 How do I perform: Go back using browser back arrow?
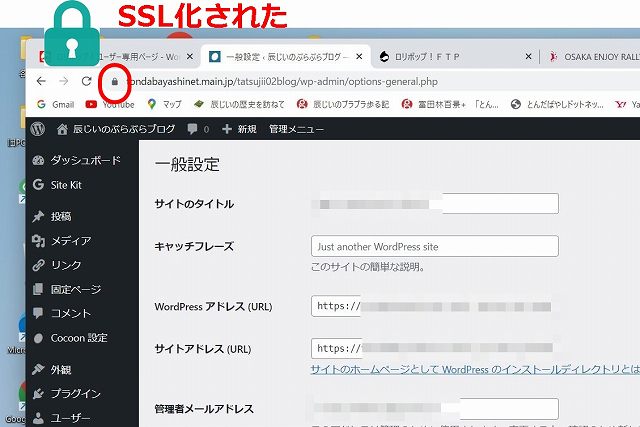click(x=41, y=81)
